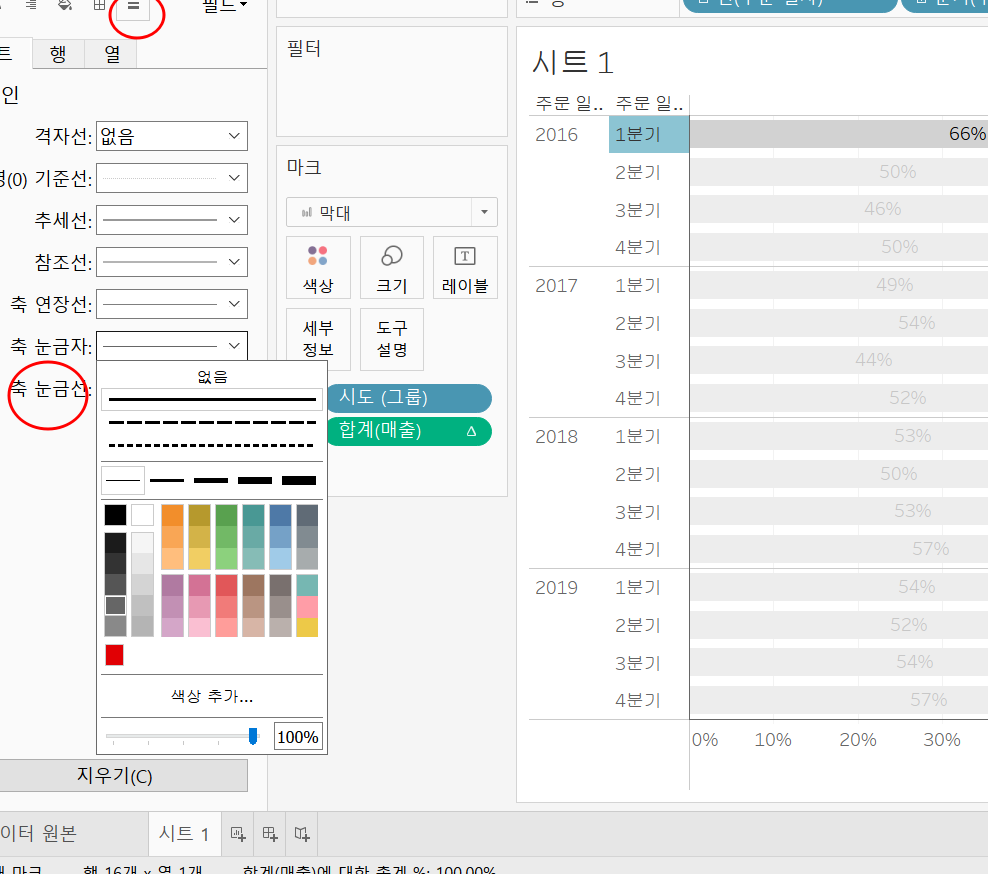
Task: Open the Lines format icon
Action: (x=133, y=6)
